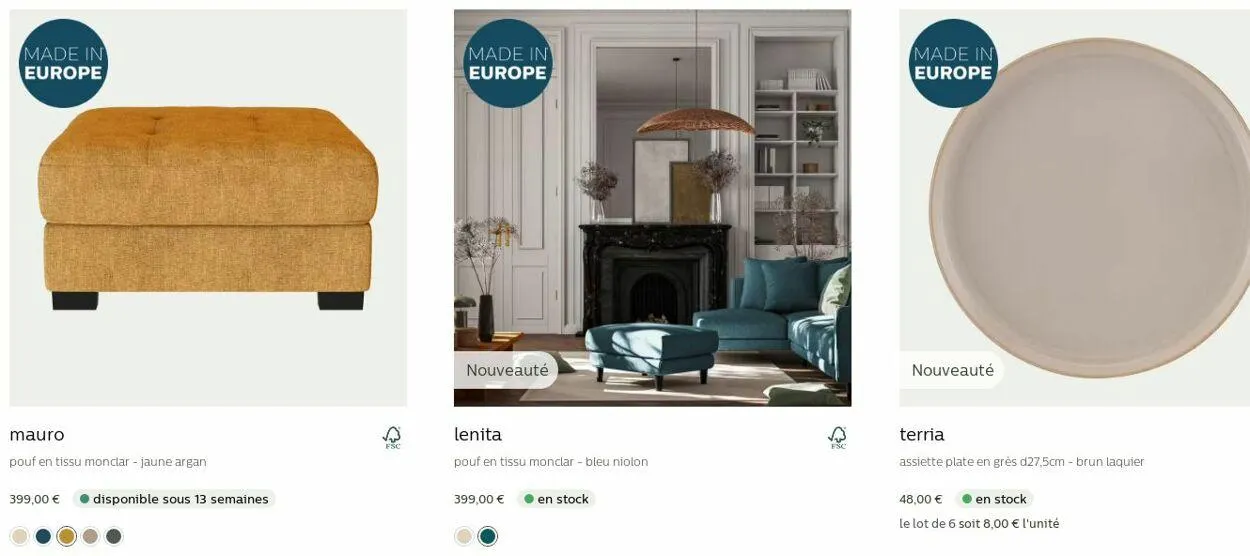Choose the dark grey swatch for mauro
The width and height of the screenshot is (1250, 556).
pyautogui.click(x=114, y=536)
